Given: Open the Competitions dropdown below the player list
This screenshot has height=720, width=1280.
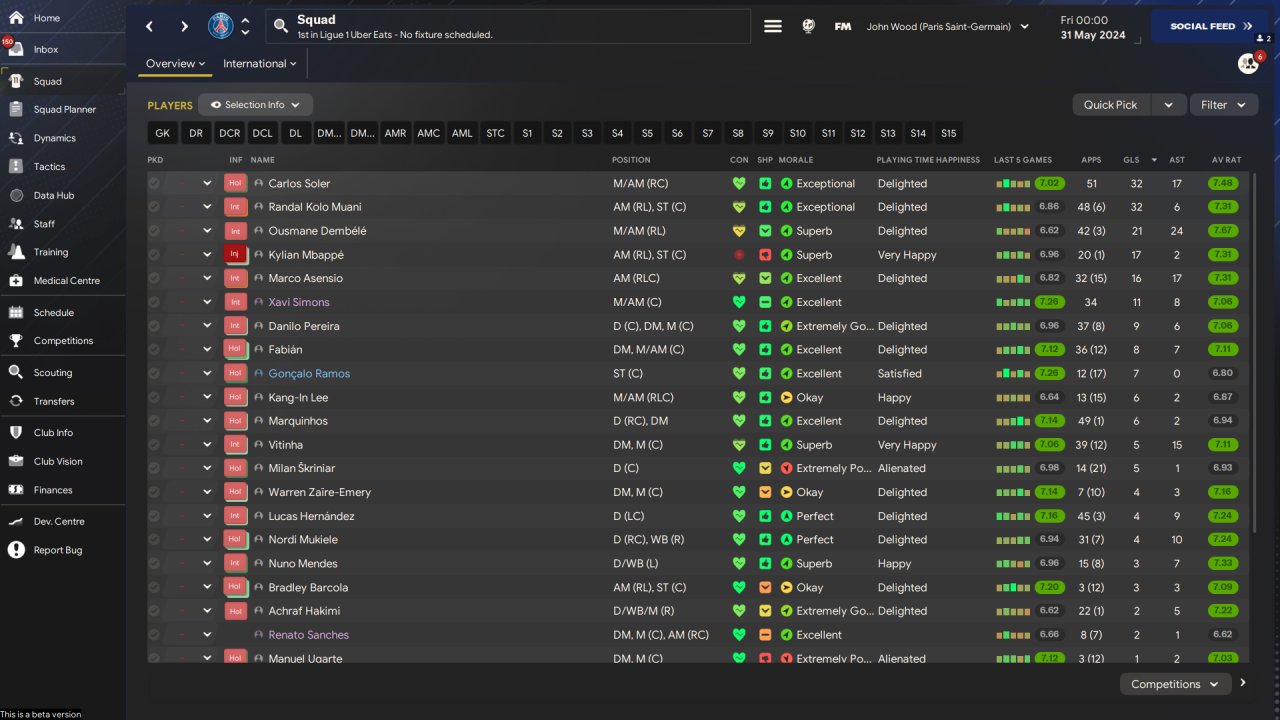Looking at the screenshot, I should tap(1175, 684).
